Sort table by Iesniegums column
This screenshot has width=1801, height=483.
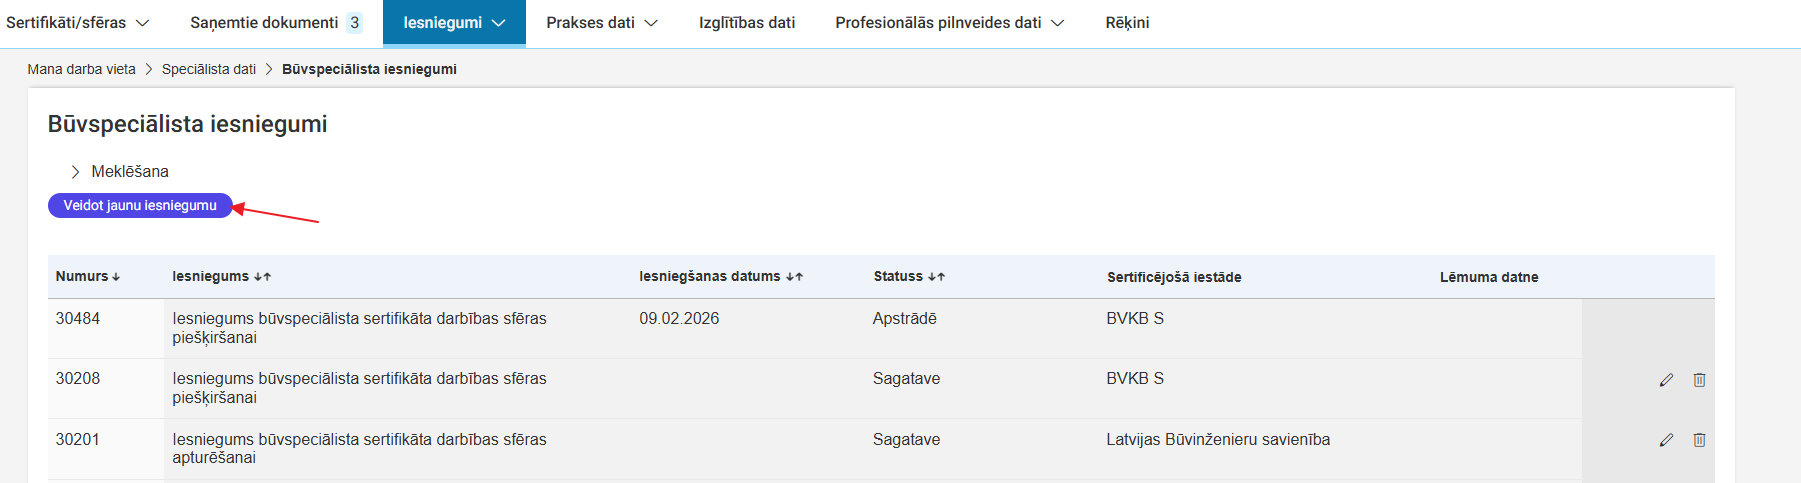(221, 277)
